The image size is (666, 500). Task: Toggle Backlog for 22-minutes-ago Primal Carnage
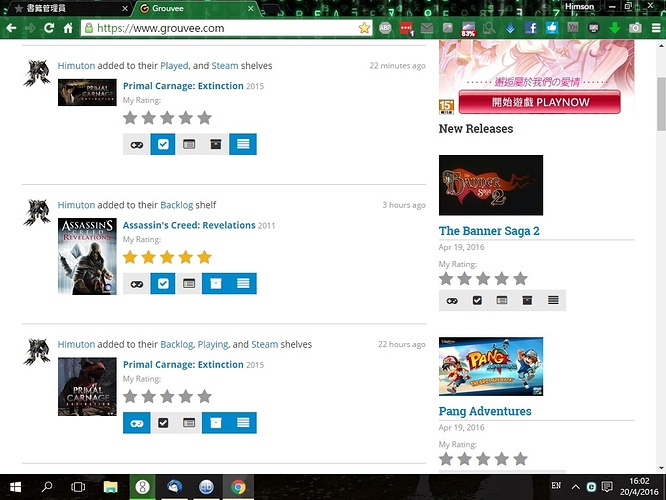pyautogui.click(x=216, y=144)
